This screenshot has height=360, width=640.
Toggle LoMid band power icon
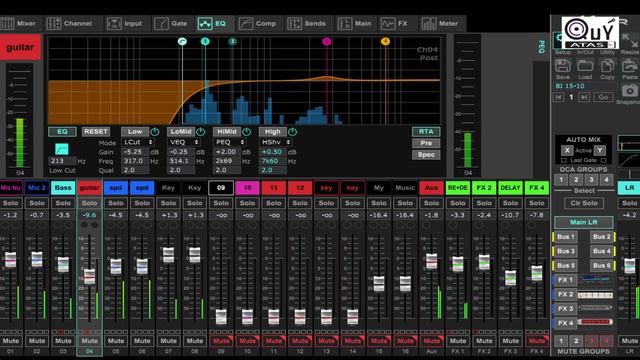click(200, 132)
